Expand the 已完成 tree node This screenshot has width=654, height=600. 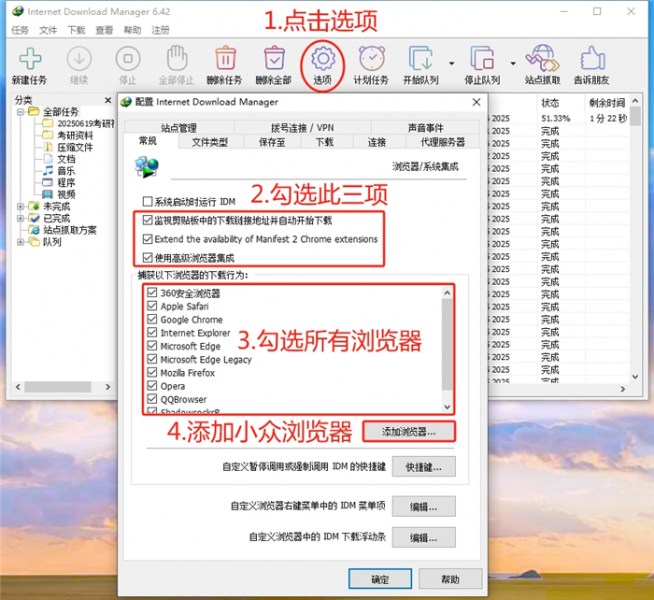click(20, 218)
